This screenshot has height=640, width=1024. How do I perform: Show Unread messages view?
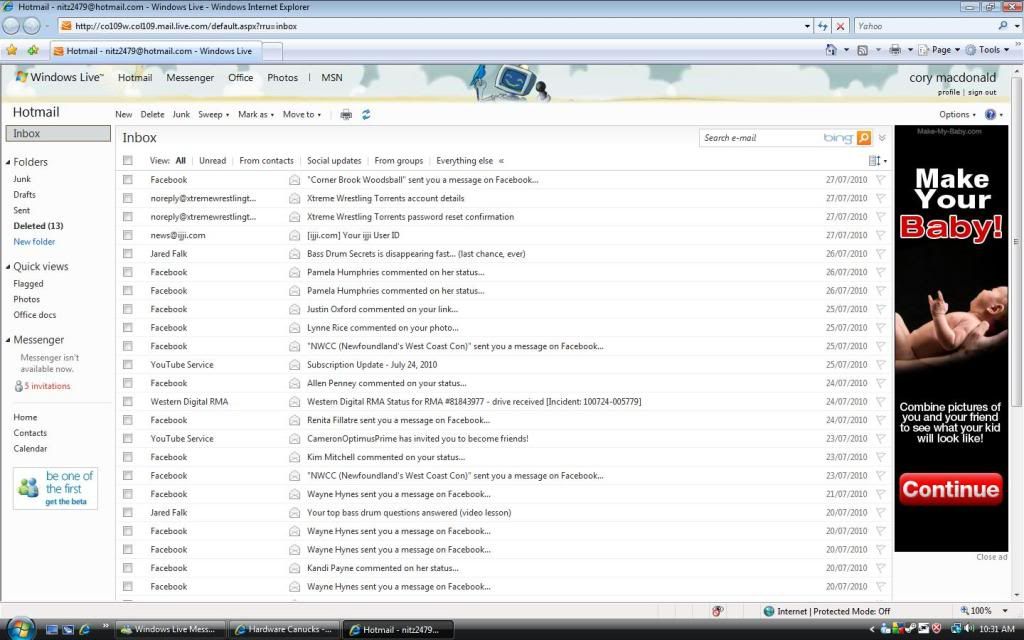pyautogui.click(x=212, y=161)
